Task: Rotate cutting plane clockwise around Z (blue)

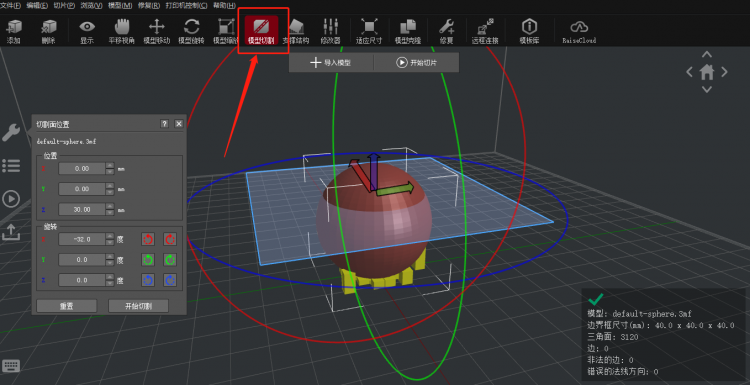Action: [170, 280]
